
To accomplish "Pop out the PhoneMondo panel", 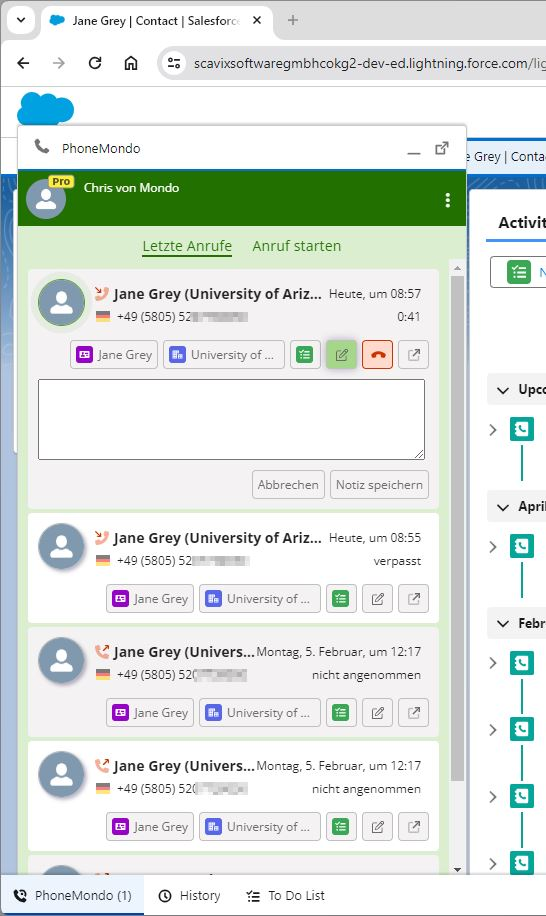I will click(x=442, y=148).
